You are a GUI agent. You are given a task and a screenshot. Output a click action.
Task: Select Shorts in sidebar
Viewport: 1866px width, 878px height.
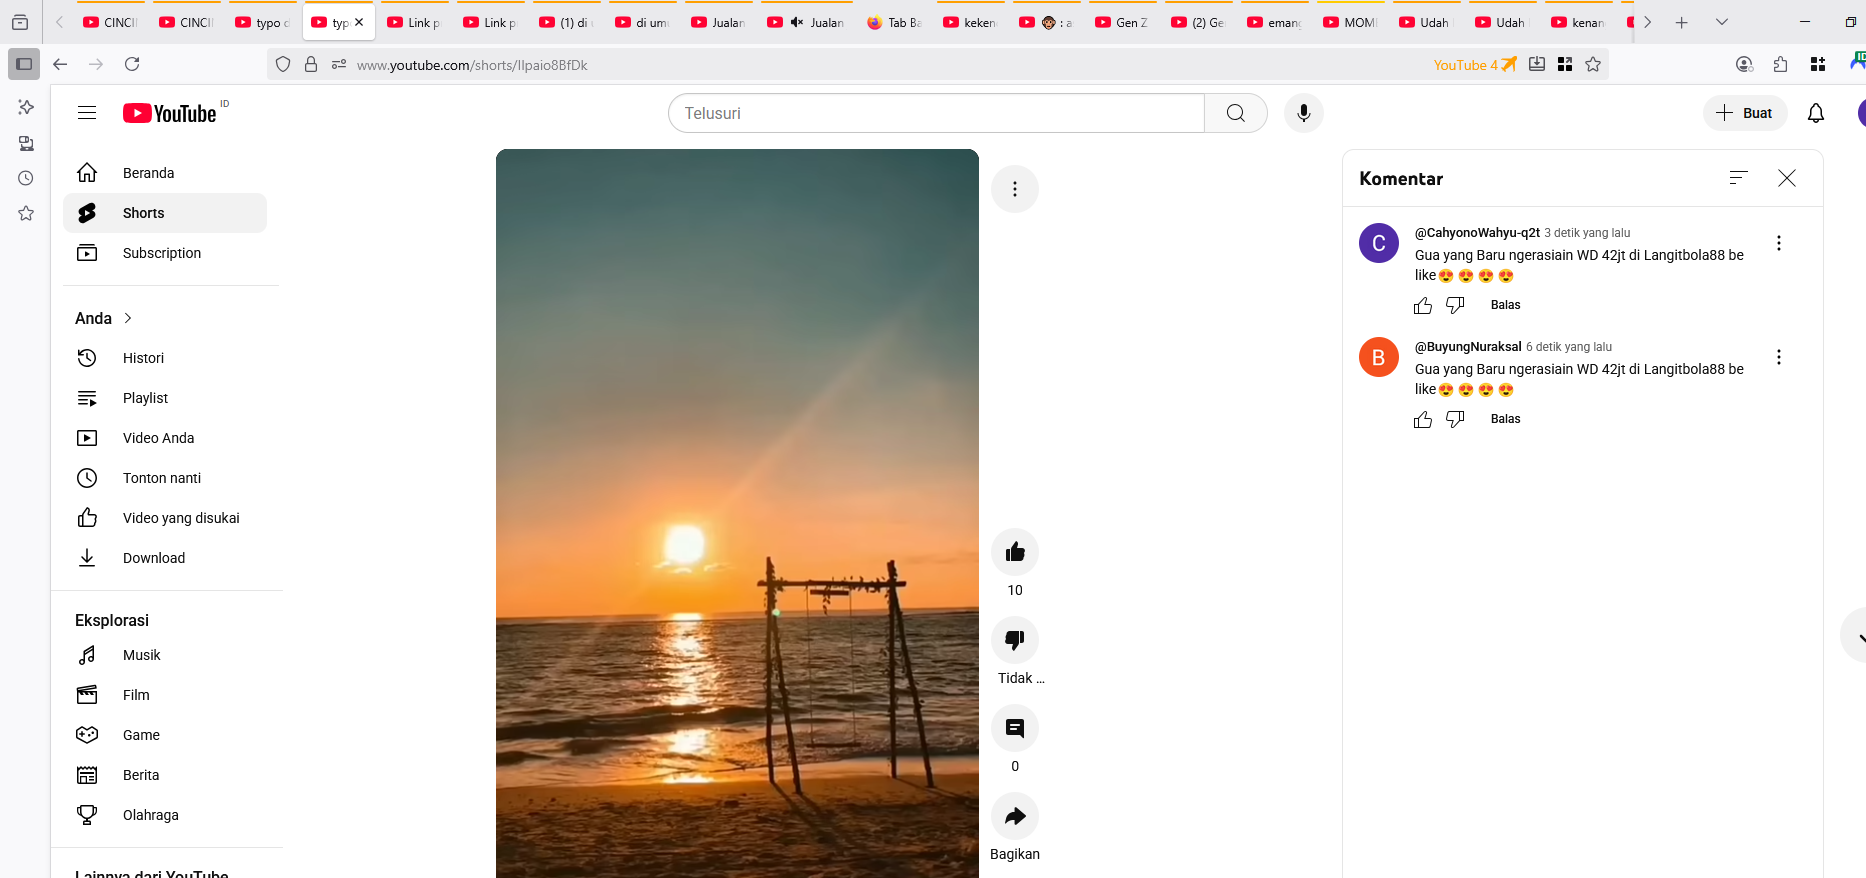coord(165,213)
